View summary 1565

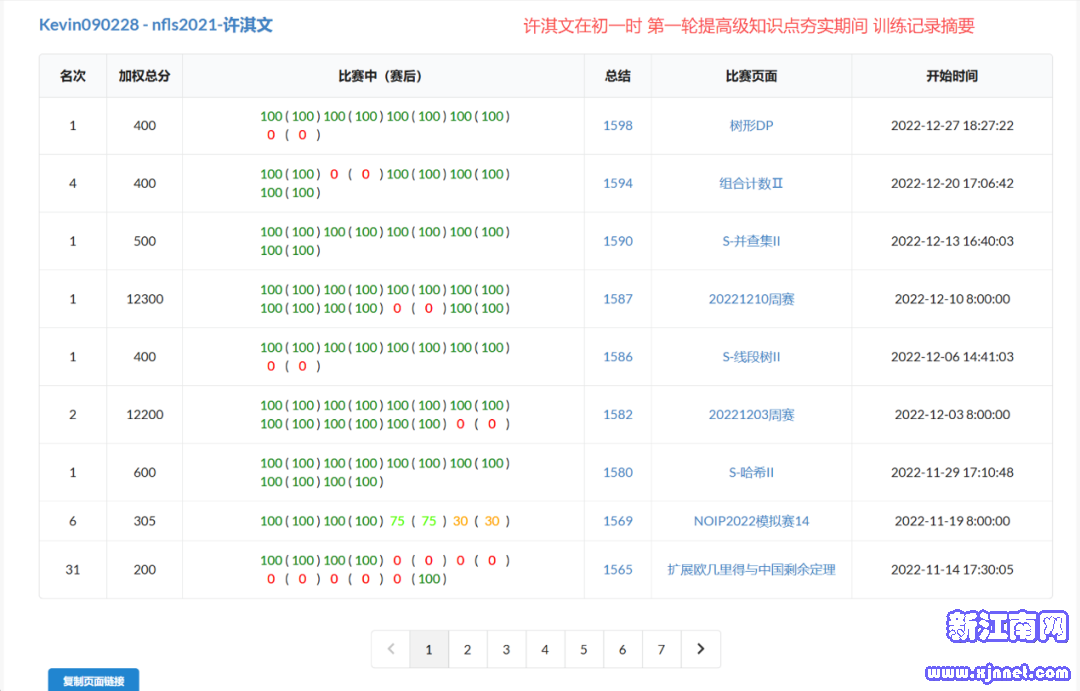(x=618, y=570)
